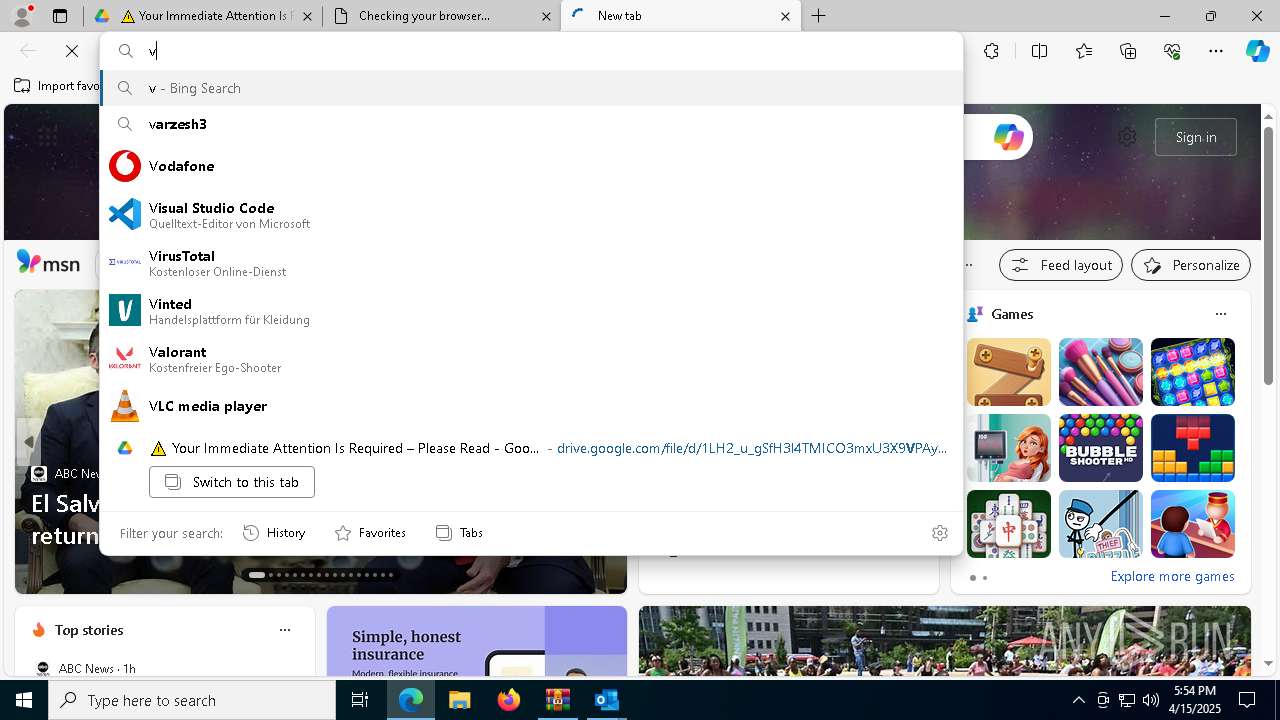Click Copilot logo on new tab page
Screen dimensions: 1280x720
1008,137
